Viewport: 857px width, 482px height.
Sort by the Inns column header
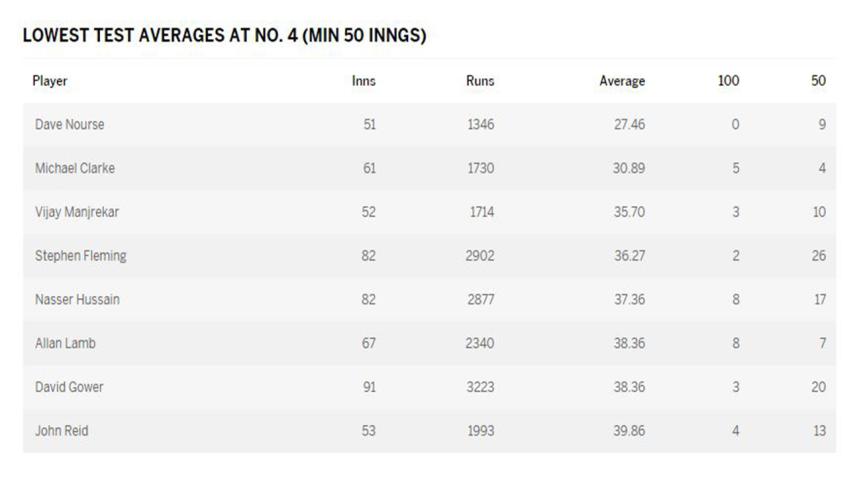(364, 81)
